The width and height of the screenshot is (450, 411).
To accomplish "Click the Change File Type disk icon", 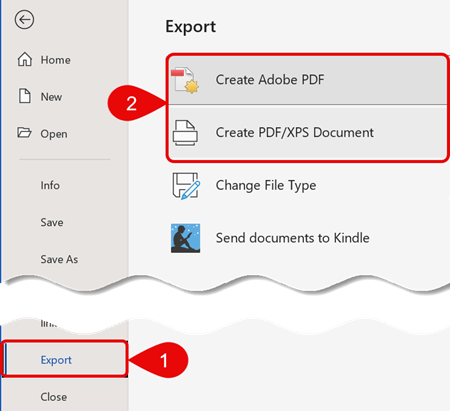I will 186,185.
